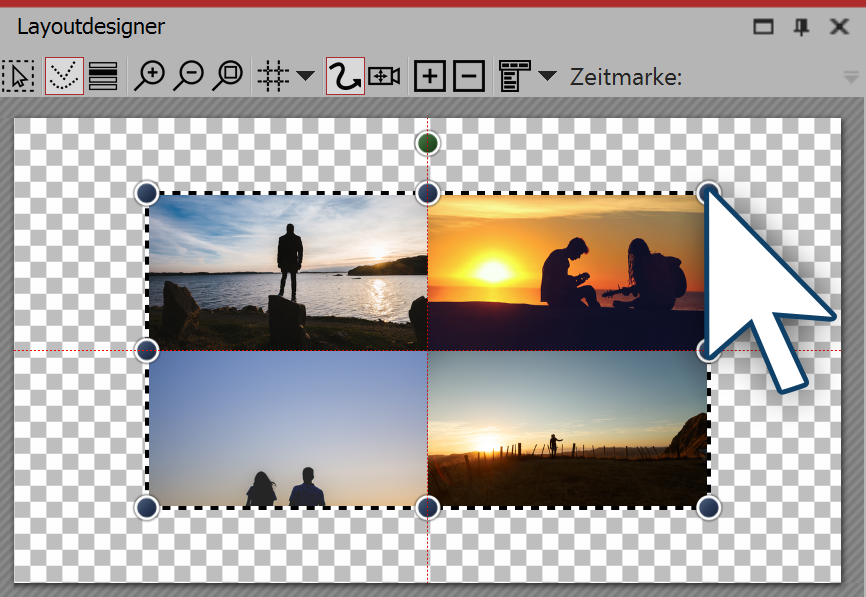Click the bottom-left corner resize handle

point(147,507)
